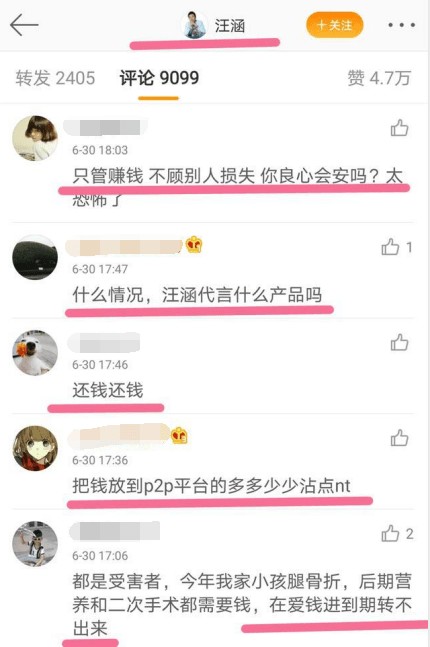Open the dog avatar of 还钱还钱 commenter
The width and height of the screenshot is (430, 647).
tap(35, 353)
